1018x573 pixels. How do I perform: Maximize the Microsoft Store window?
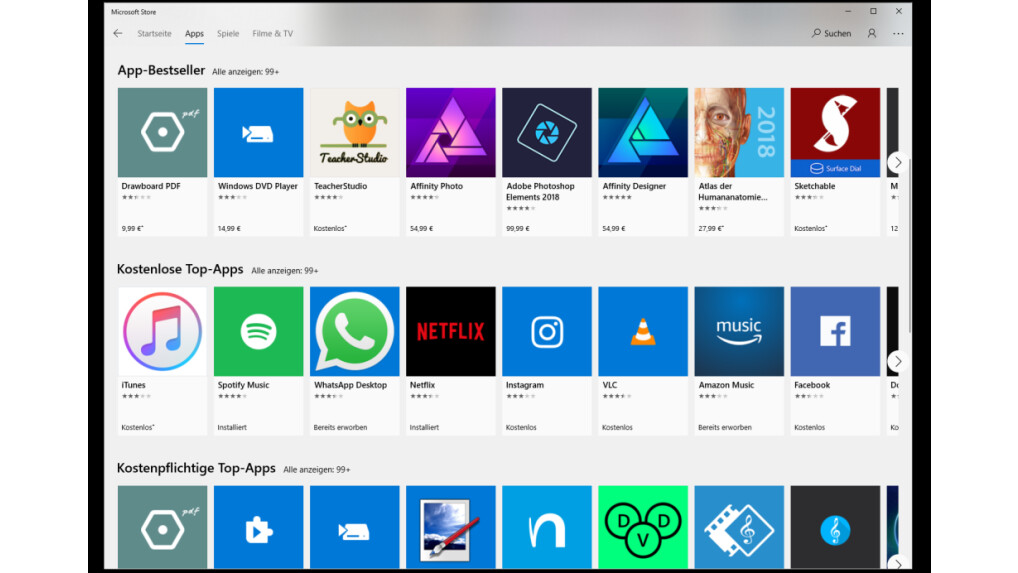point(873,11)
